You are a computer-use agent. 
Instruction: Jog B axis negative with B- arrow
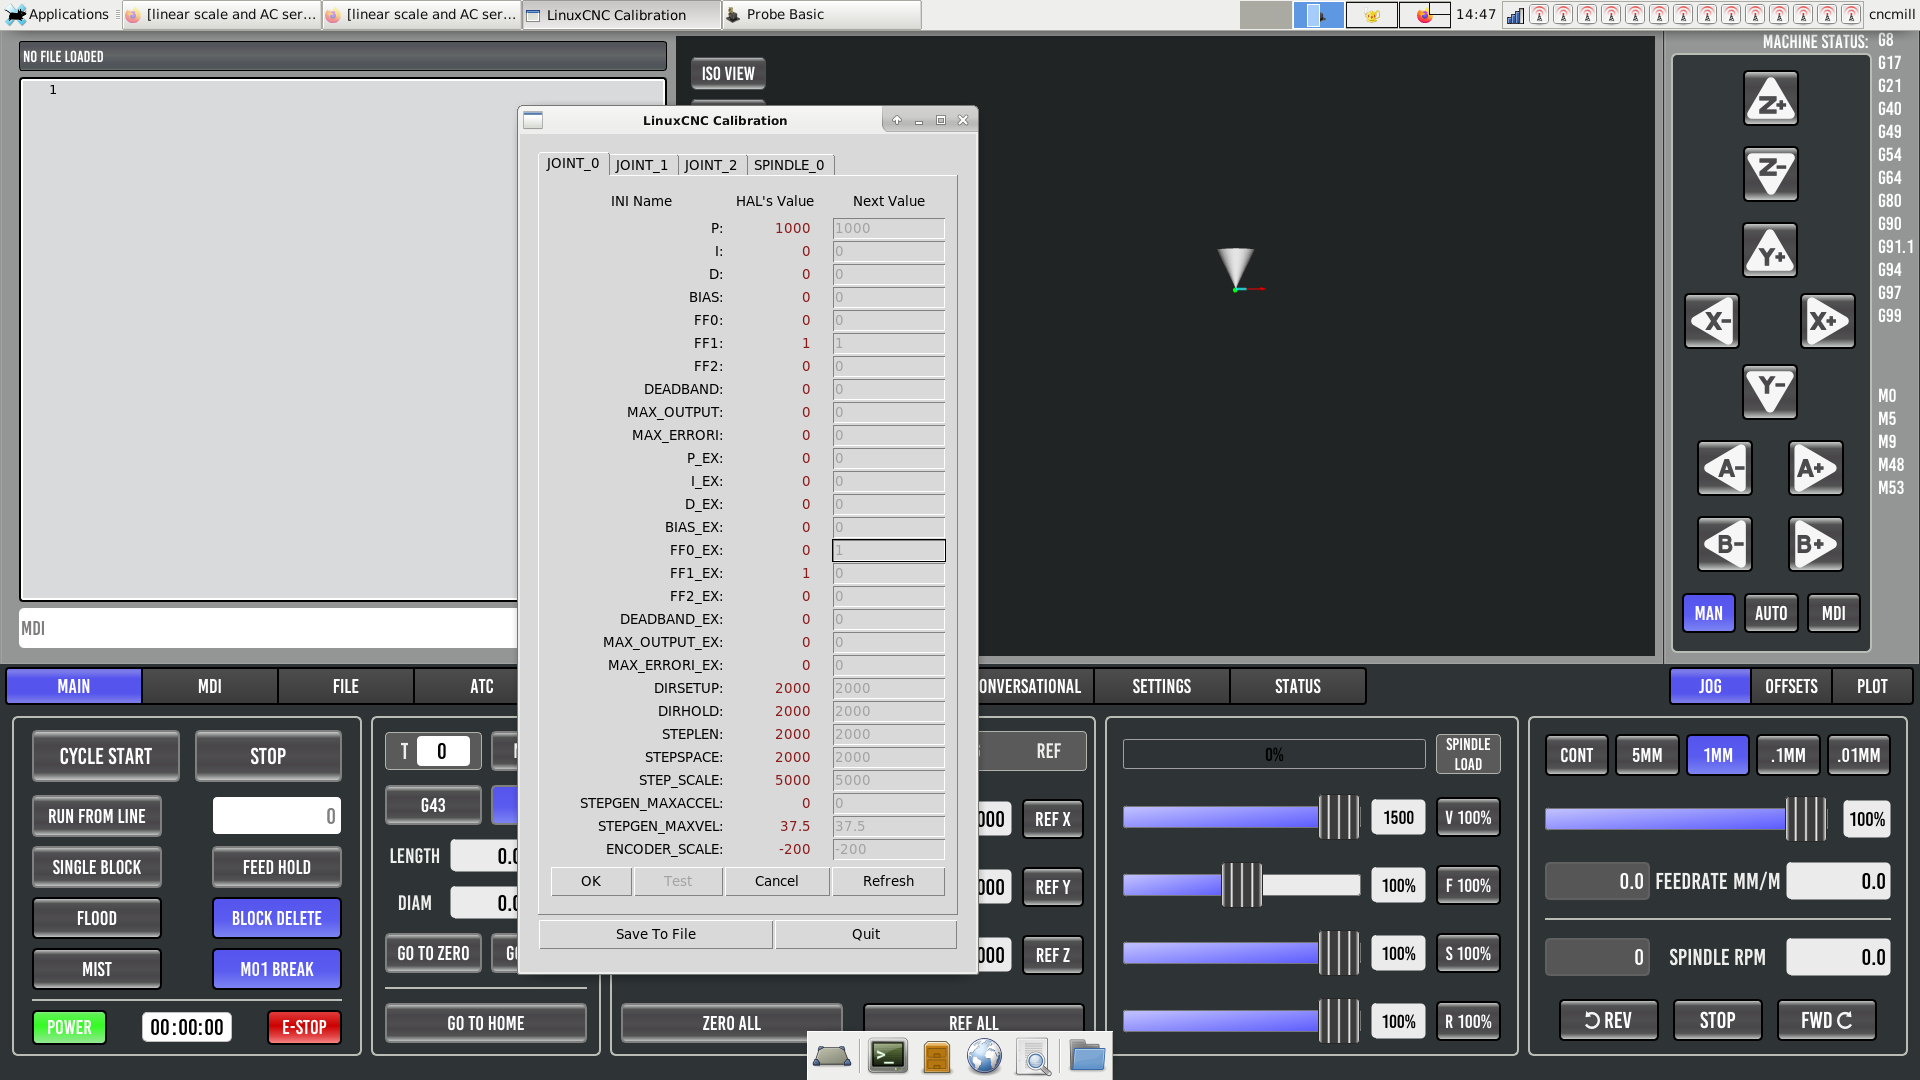(x=1725, y=544)
